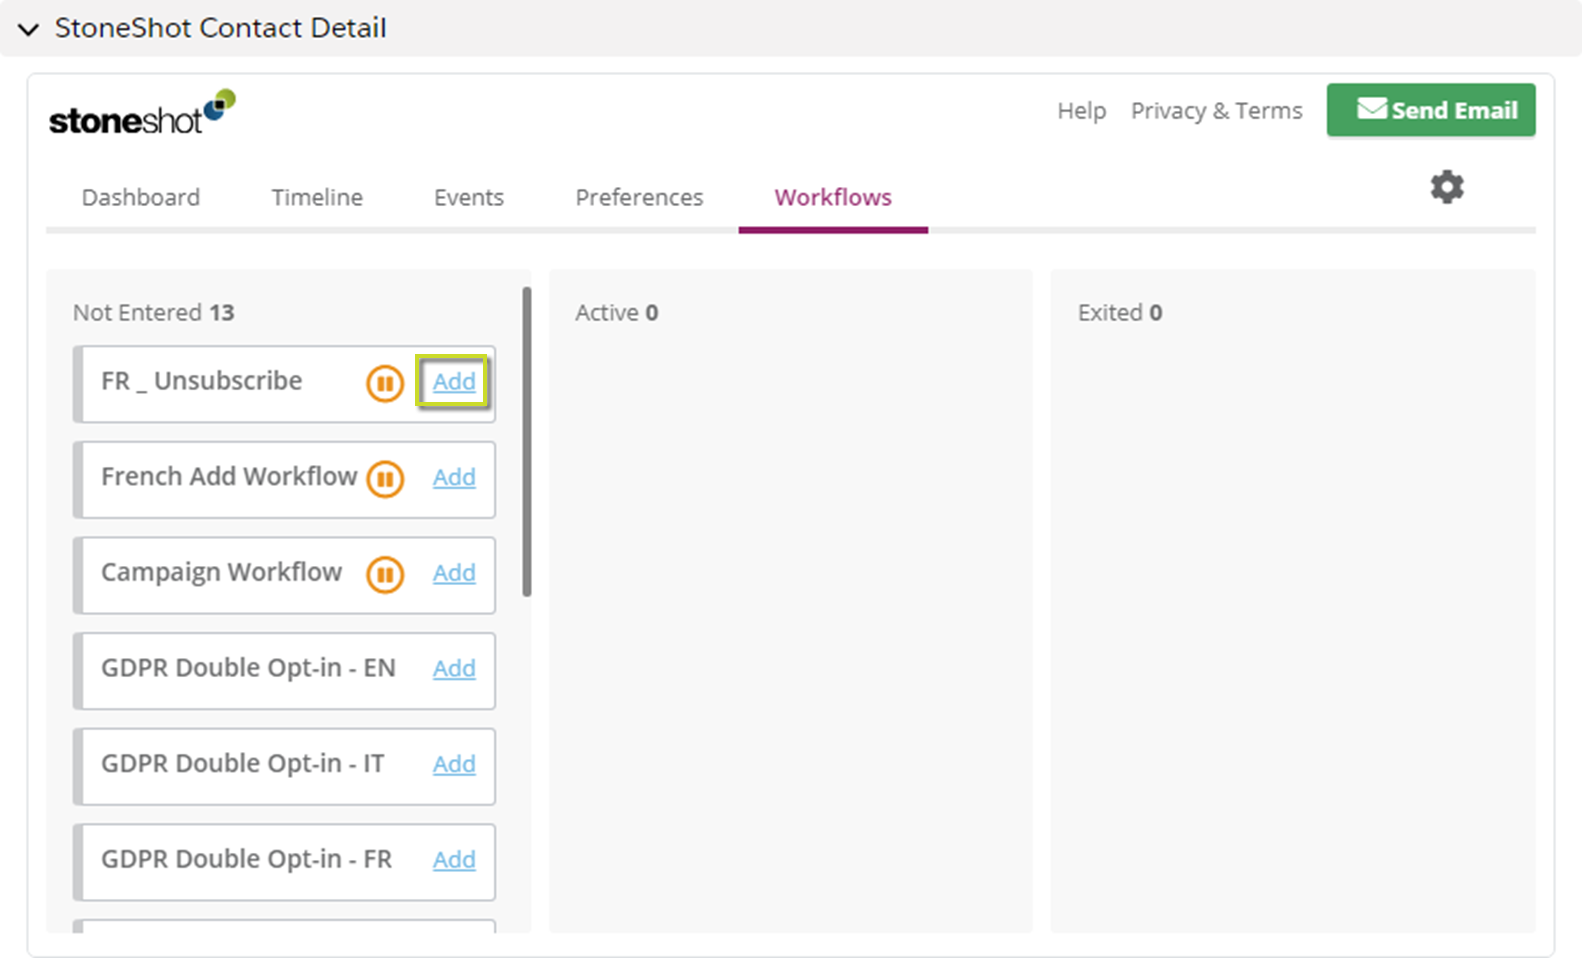
Task: Click the pause icon on French Add Workflow
Action: (385, 479)
